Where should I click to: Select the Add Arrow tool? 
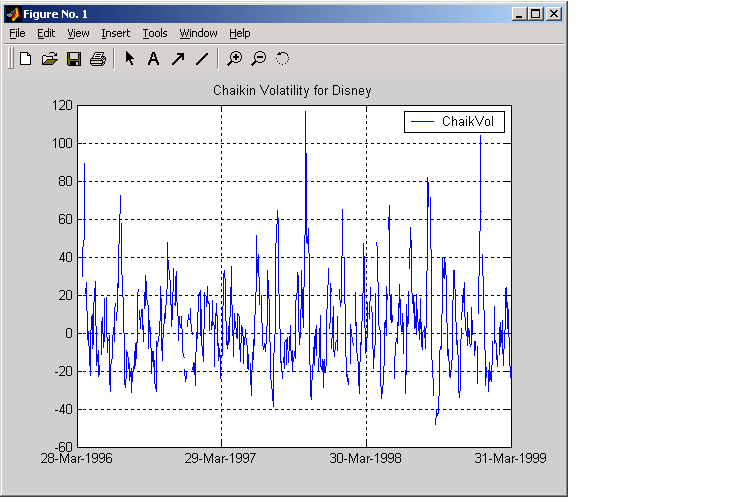point(178,59)
